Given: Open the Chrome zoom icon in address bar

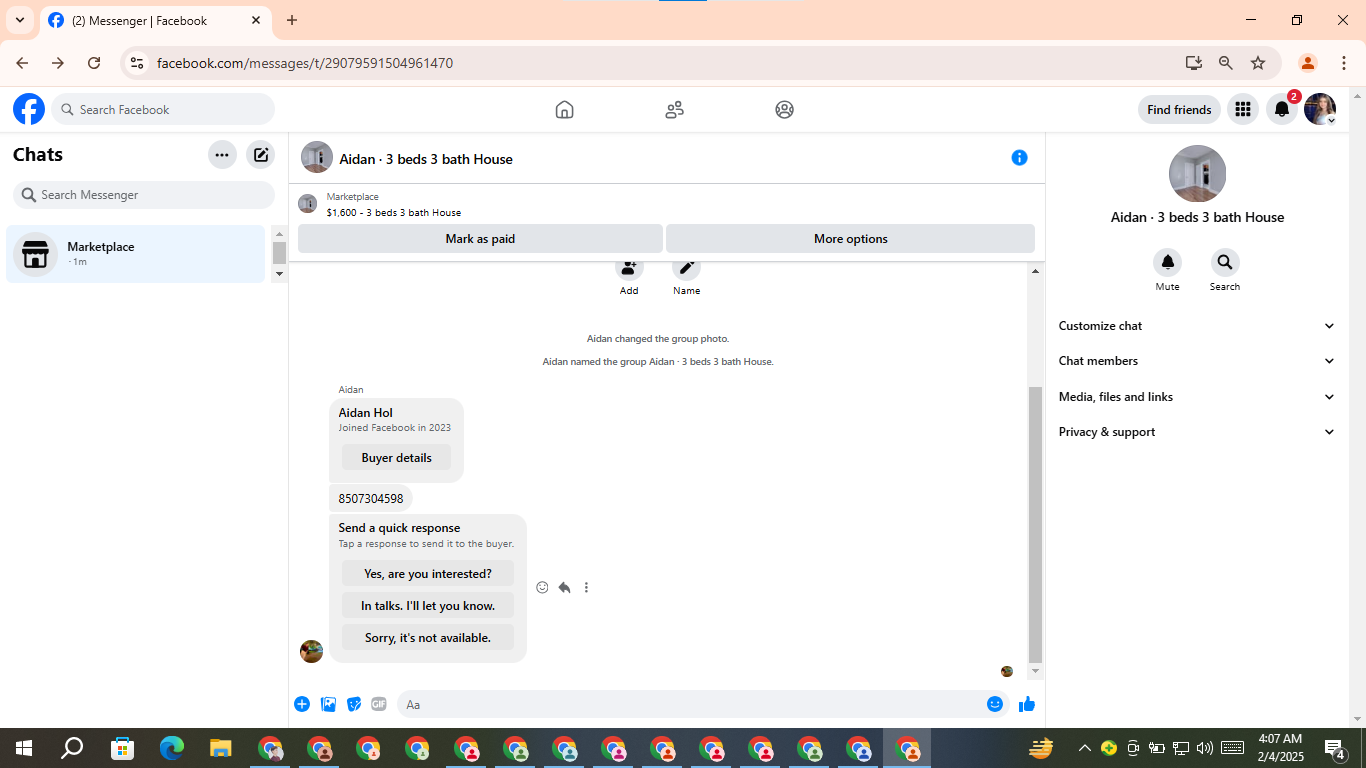Looking at the screenshot, I should click(1226, 63).
